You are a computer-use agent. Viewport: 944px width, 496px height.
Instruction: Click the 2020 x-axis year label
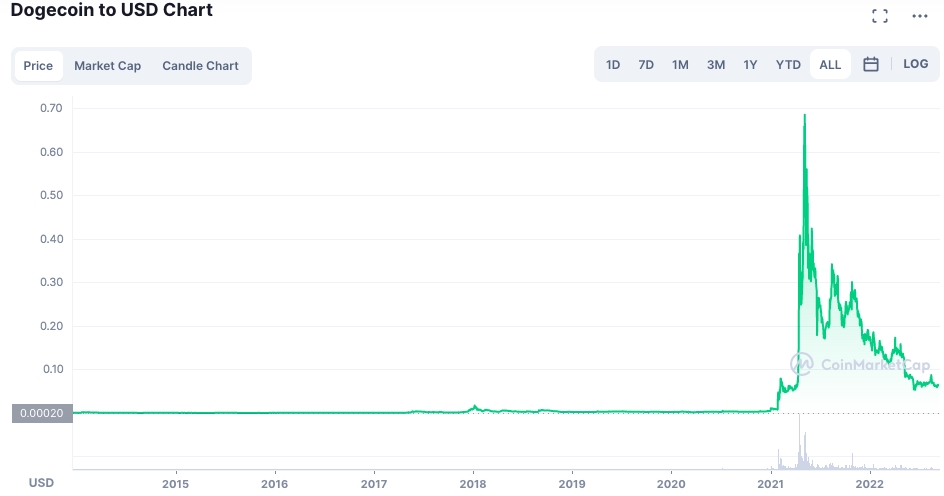coord(671,483)
